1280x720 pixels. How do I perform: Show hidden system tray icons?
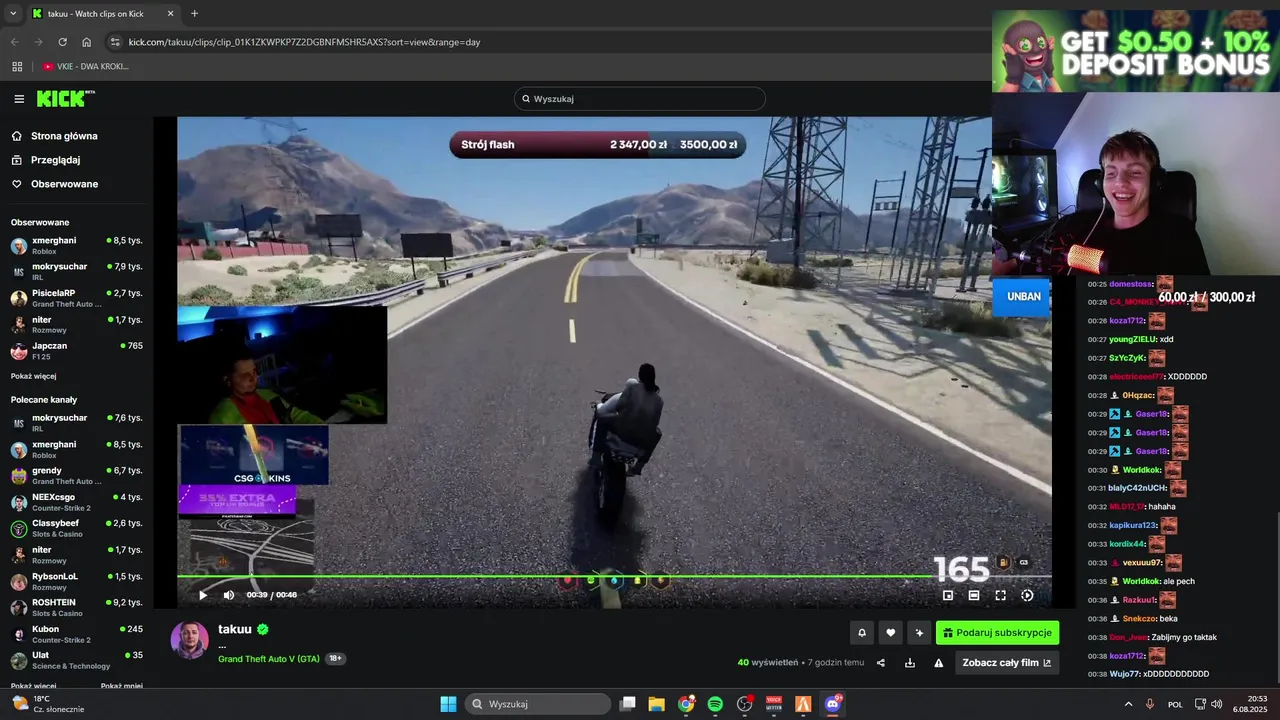coord(1129,704)
